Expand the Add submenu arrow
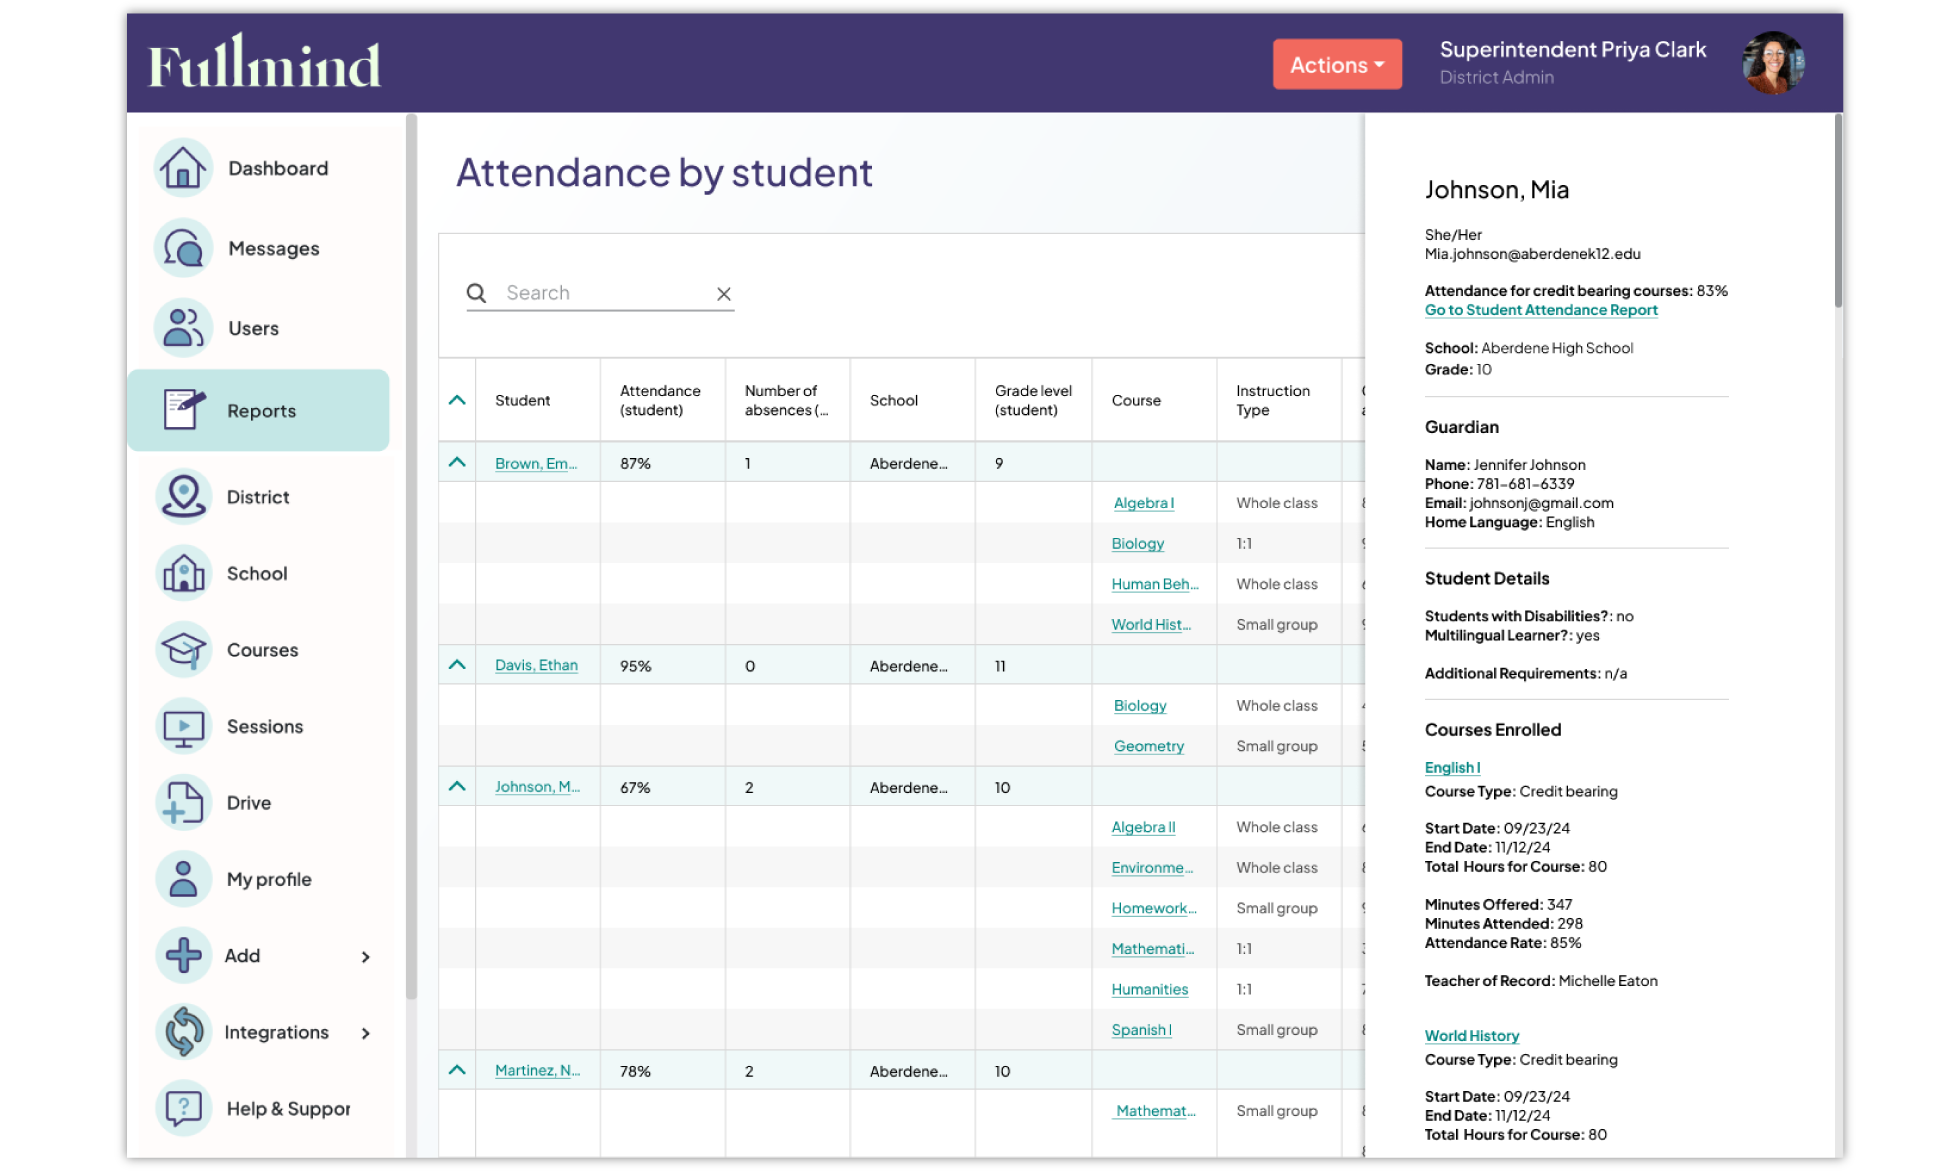This screenshot has height=1176, width=1957. [366, 957]
